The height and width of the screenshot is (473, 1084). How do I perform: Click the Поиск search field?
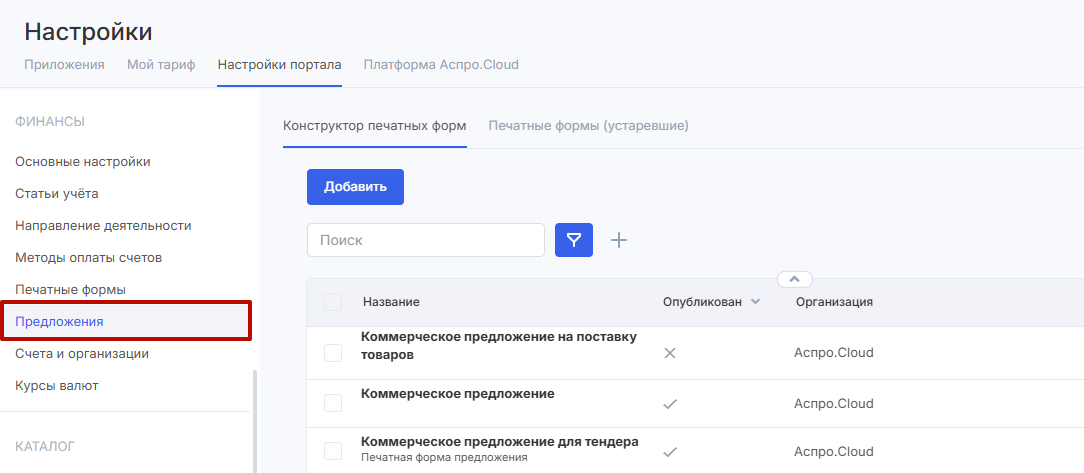click(x=426, y=240)
